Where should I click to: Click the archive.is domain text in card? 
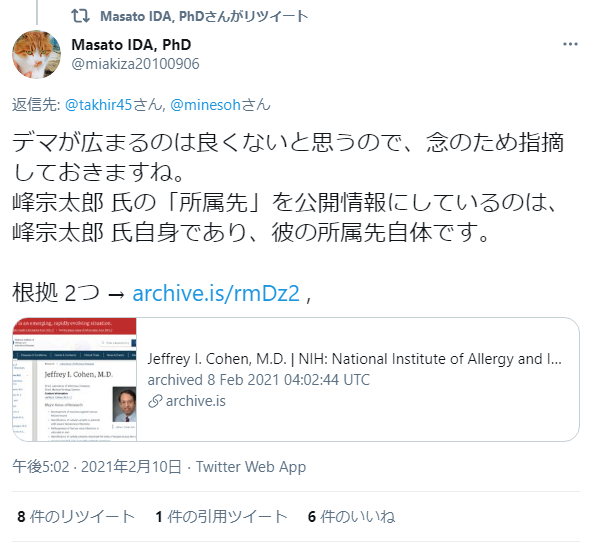pyautogui.click(x=195, y=401)
